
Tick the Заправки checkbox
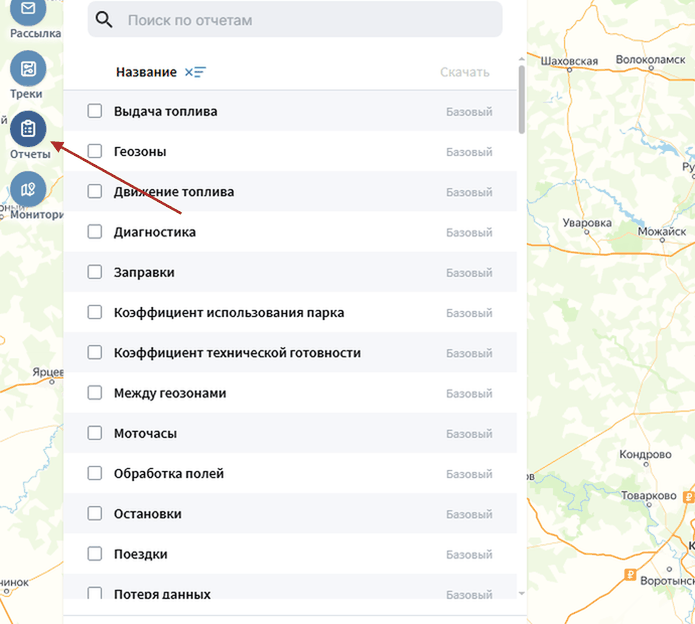coord(94,272)
